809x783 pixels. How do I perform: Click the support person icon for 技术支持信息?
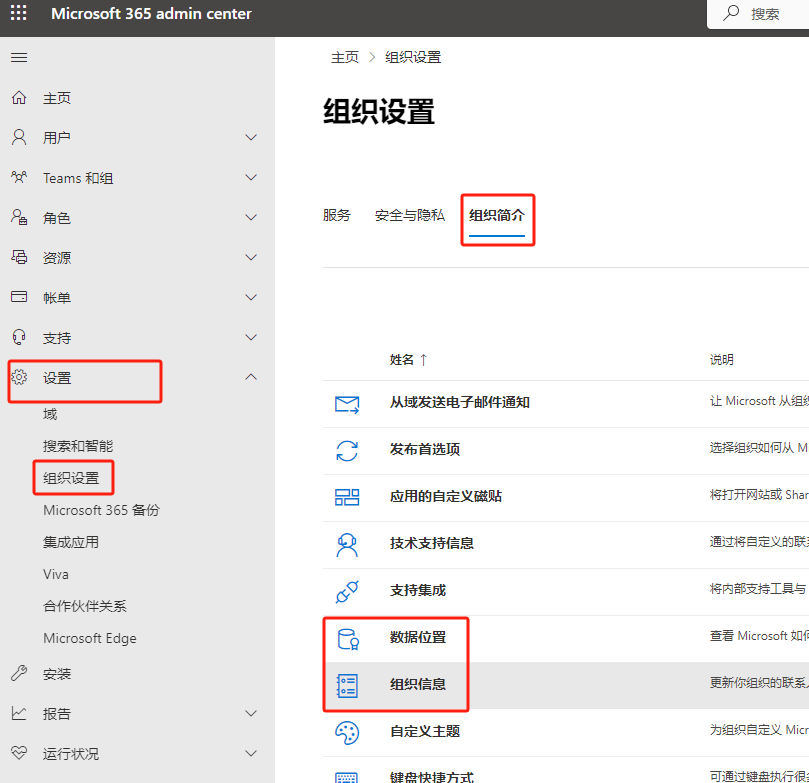tap(347, 545)
